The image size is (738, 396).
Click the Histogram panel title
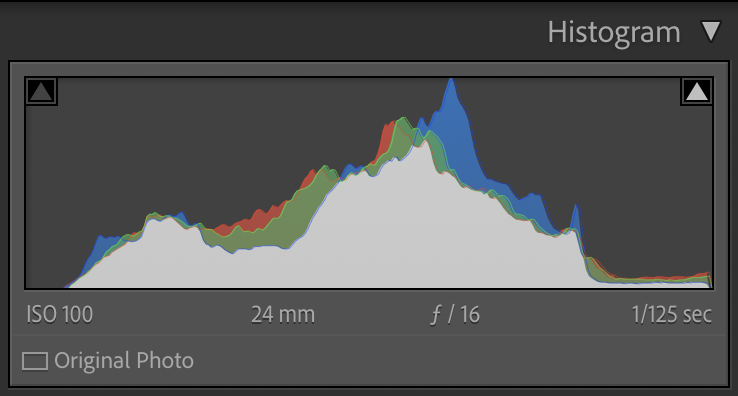click(x=614, y=32)
